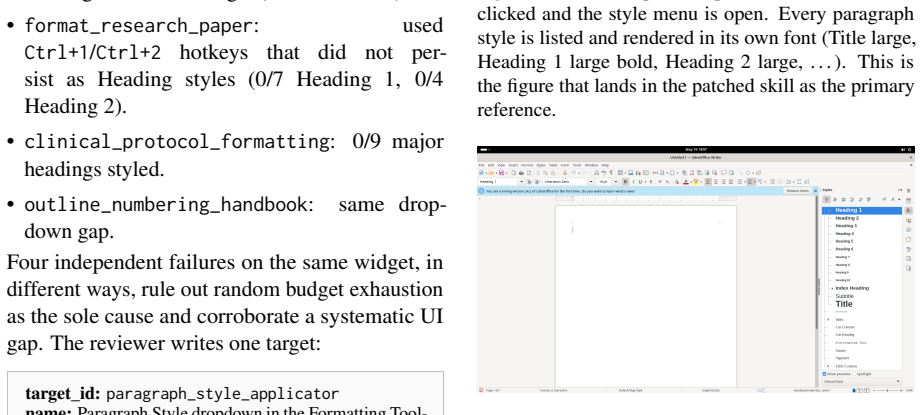Click the system volume icon in top bar
This screenshot has height=415, width=922.
[904, 149]
